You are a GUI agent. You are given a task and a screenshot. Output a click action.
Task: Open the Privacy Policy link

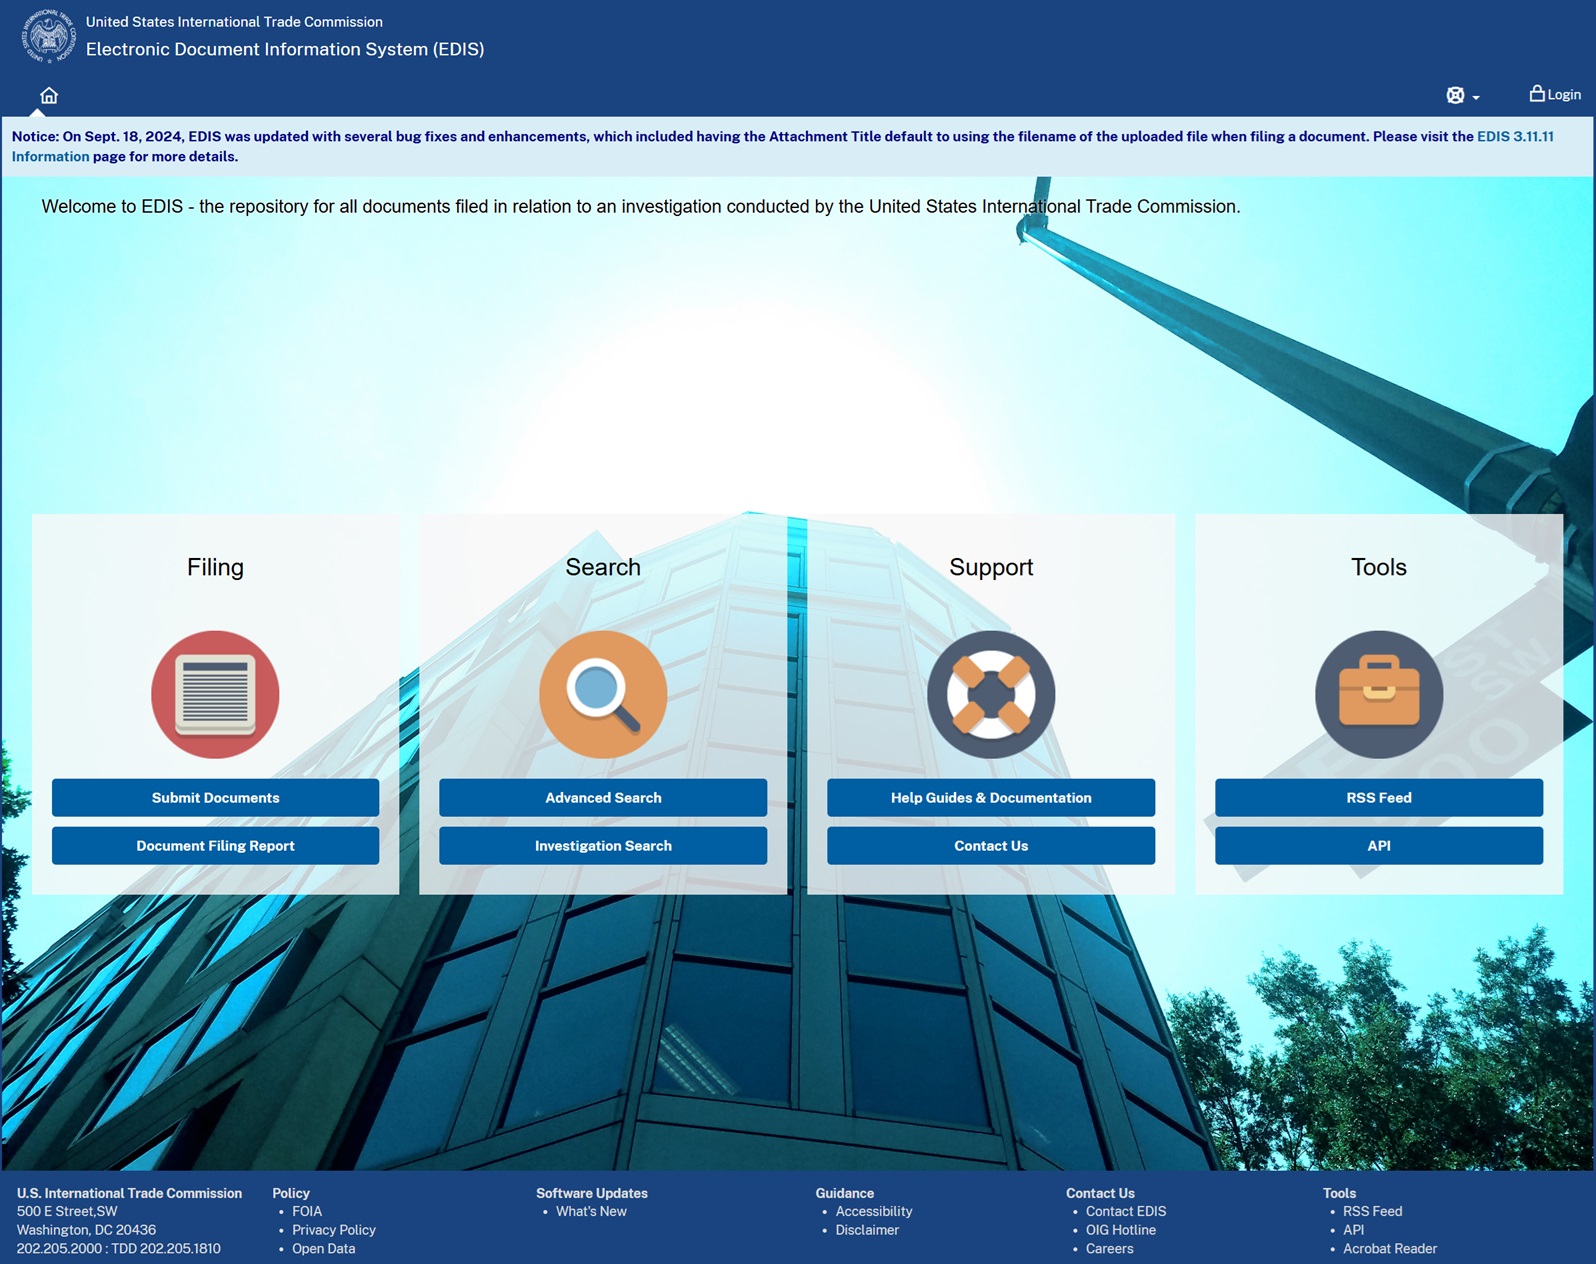tap(334, 1230)
